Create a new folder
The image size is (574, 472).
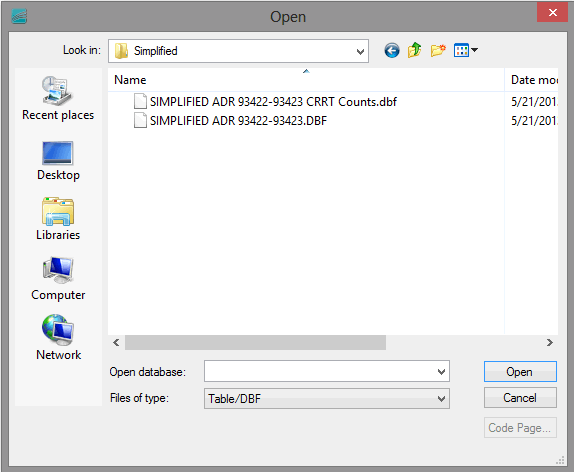(438, 50)
